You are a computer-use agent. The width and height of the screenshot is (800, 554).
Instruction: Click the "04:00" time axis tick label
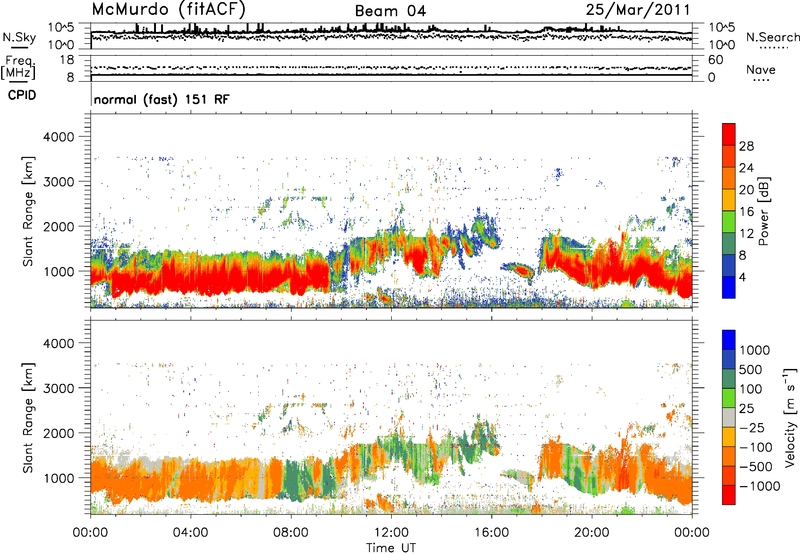point(190,533)
